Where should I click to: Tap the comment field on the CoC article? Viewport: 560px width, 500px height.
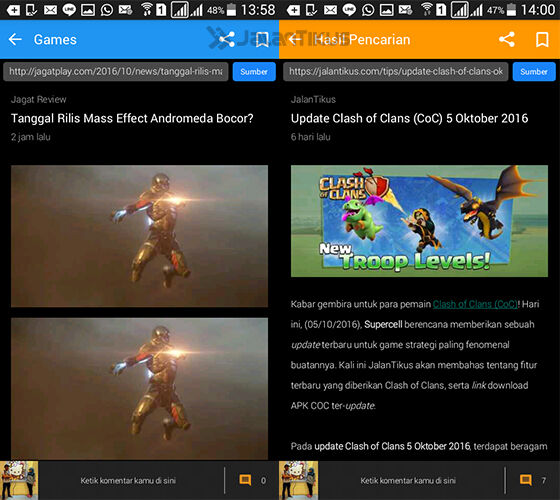[408, 480]
